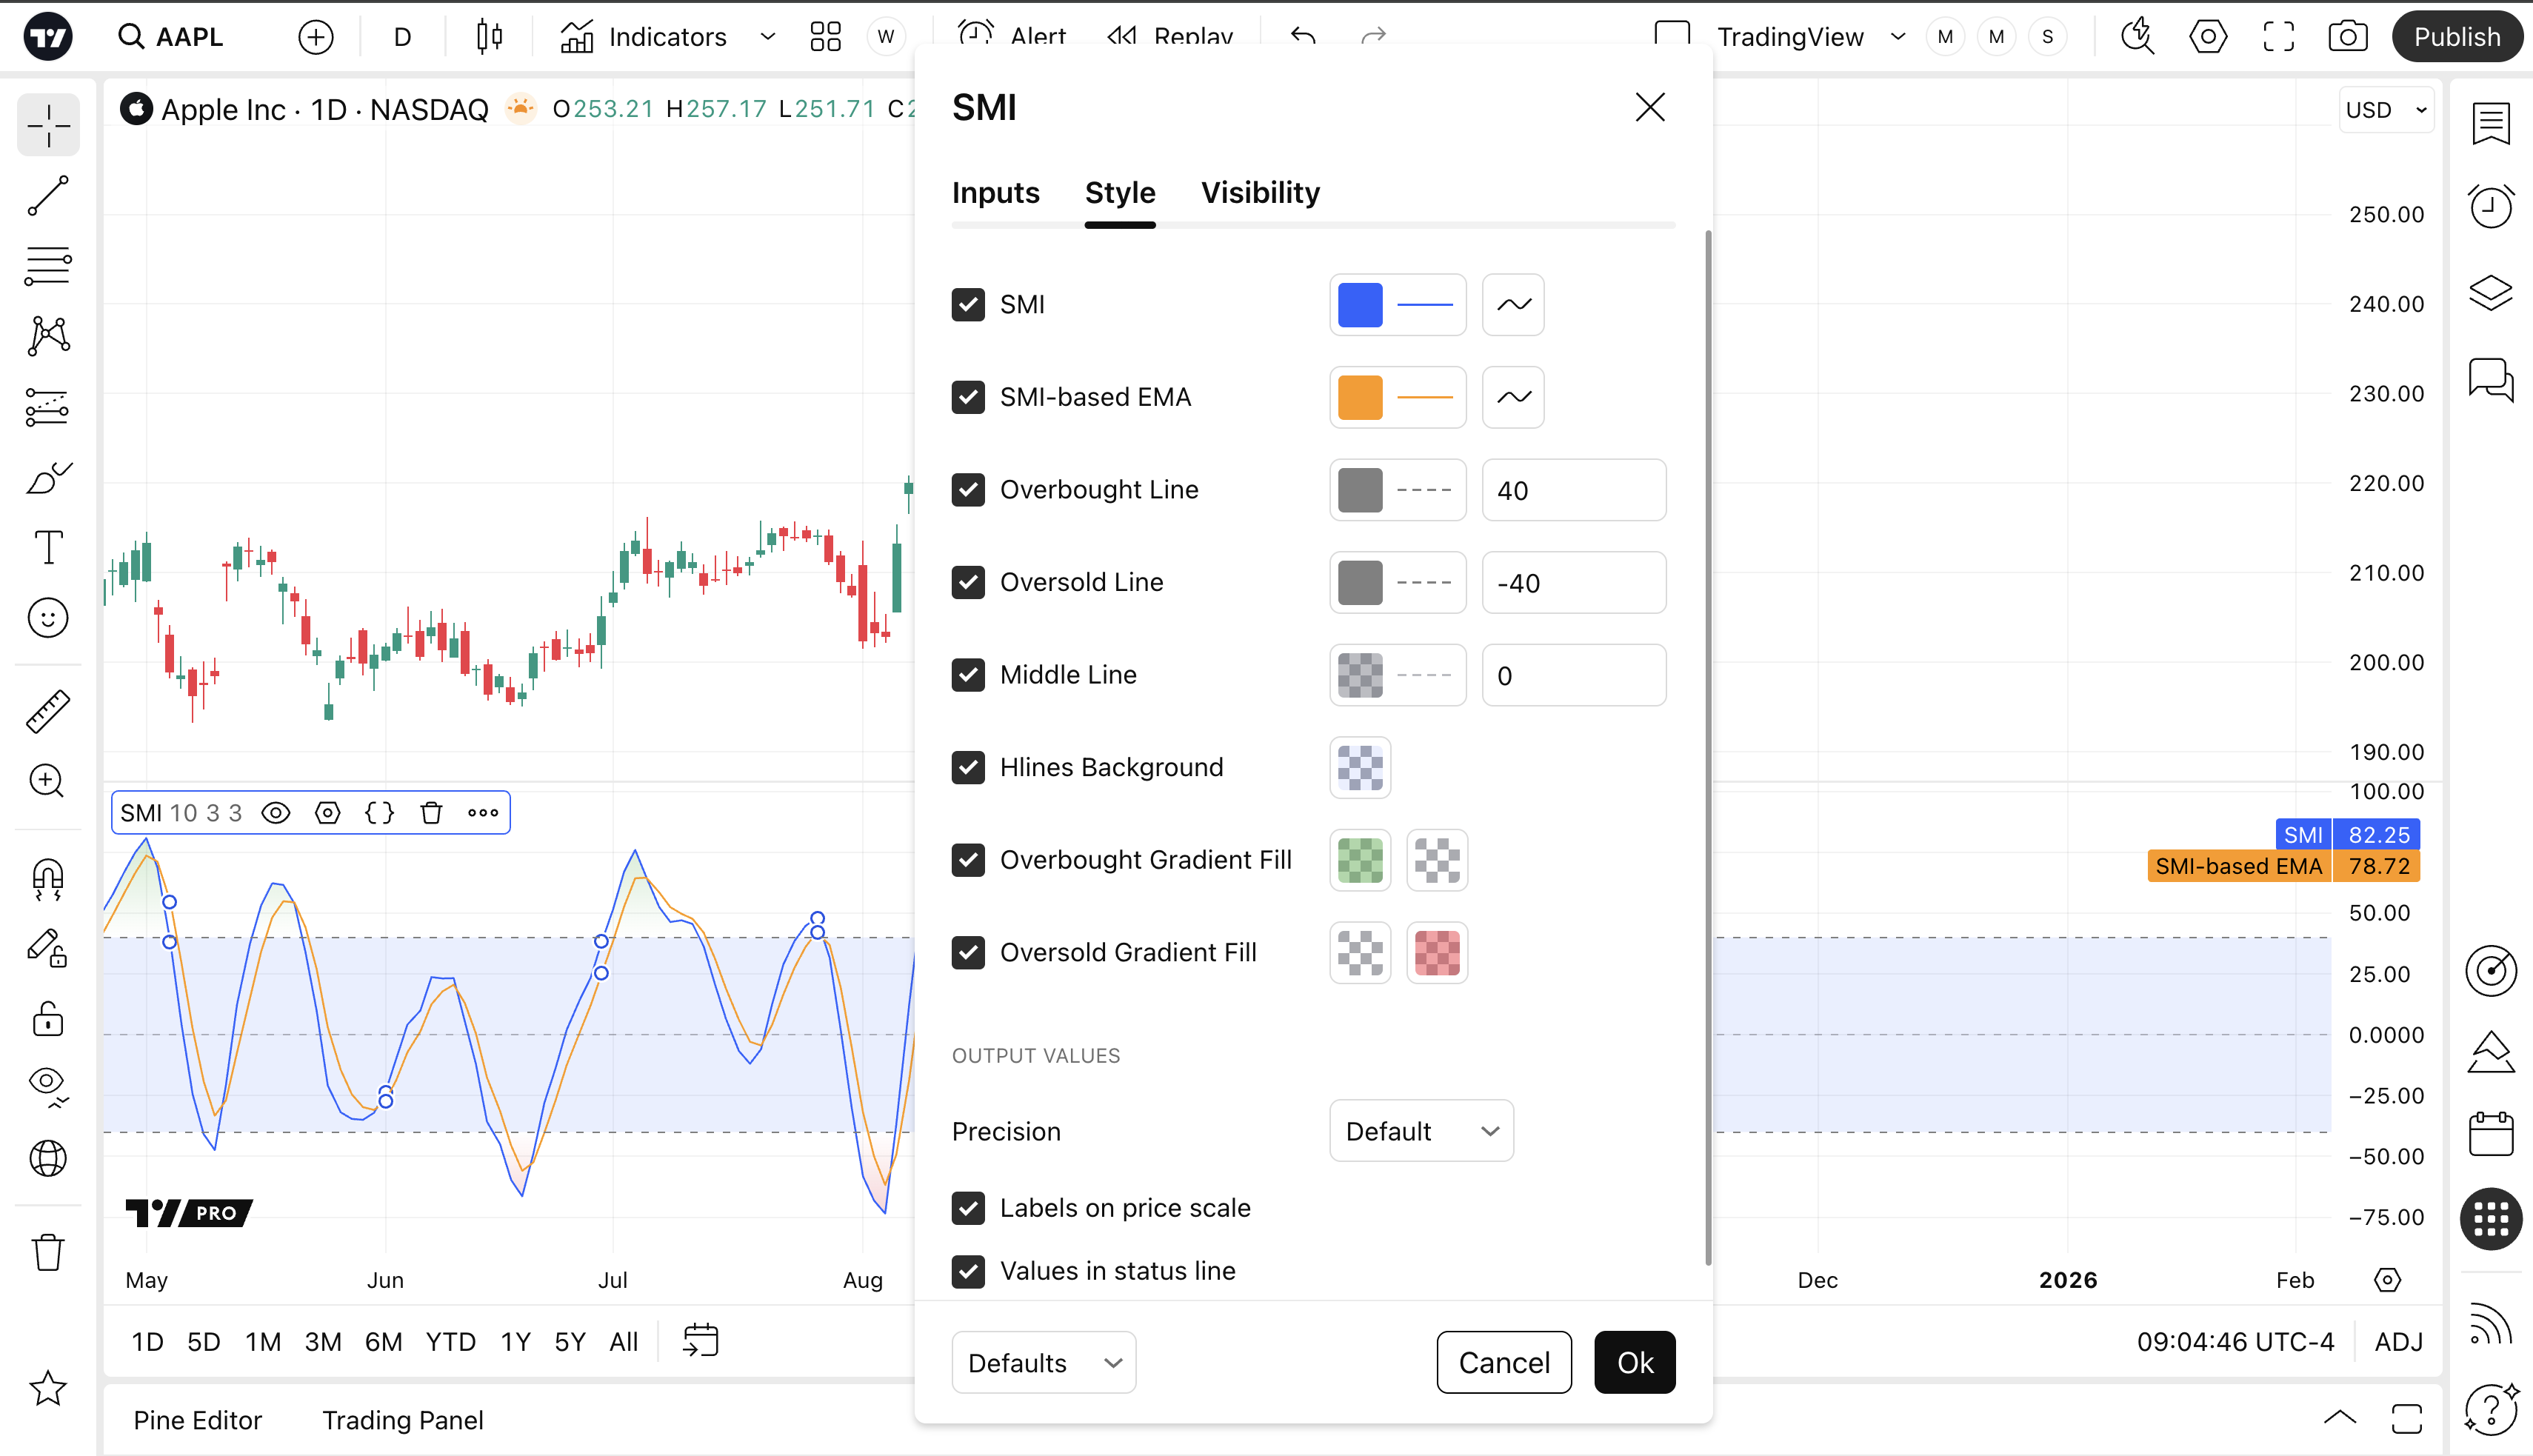Click the Cancel button
Image resolution: width=2533 pixels, height=1456 pixels.
1503,1362
